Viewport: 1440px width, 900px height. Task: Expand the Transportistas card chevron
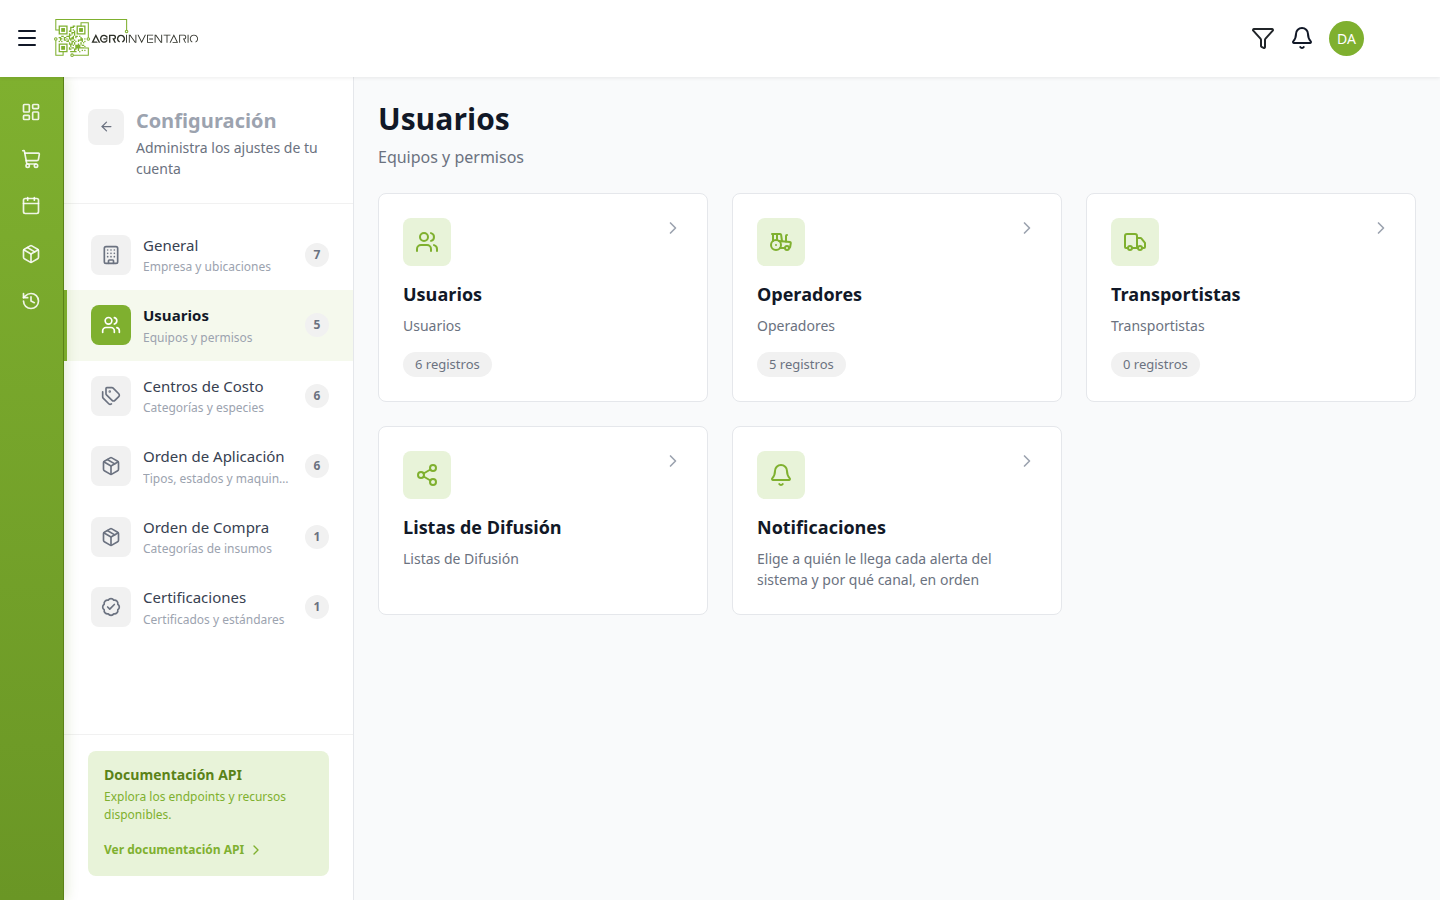tap(1381, 228)
